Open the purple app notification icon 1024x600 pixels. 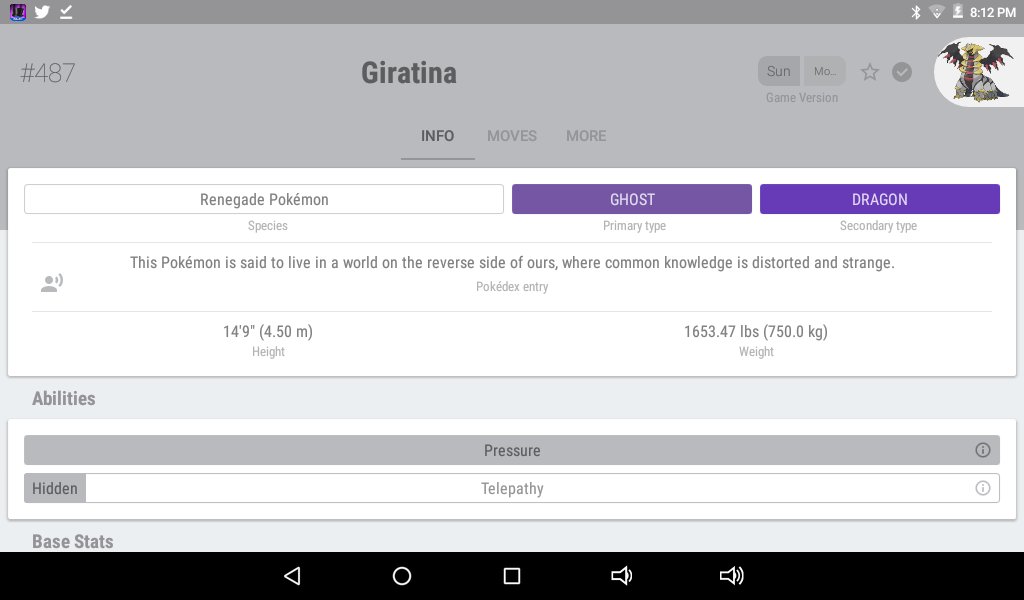(18, 12)
